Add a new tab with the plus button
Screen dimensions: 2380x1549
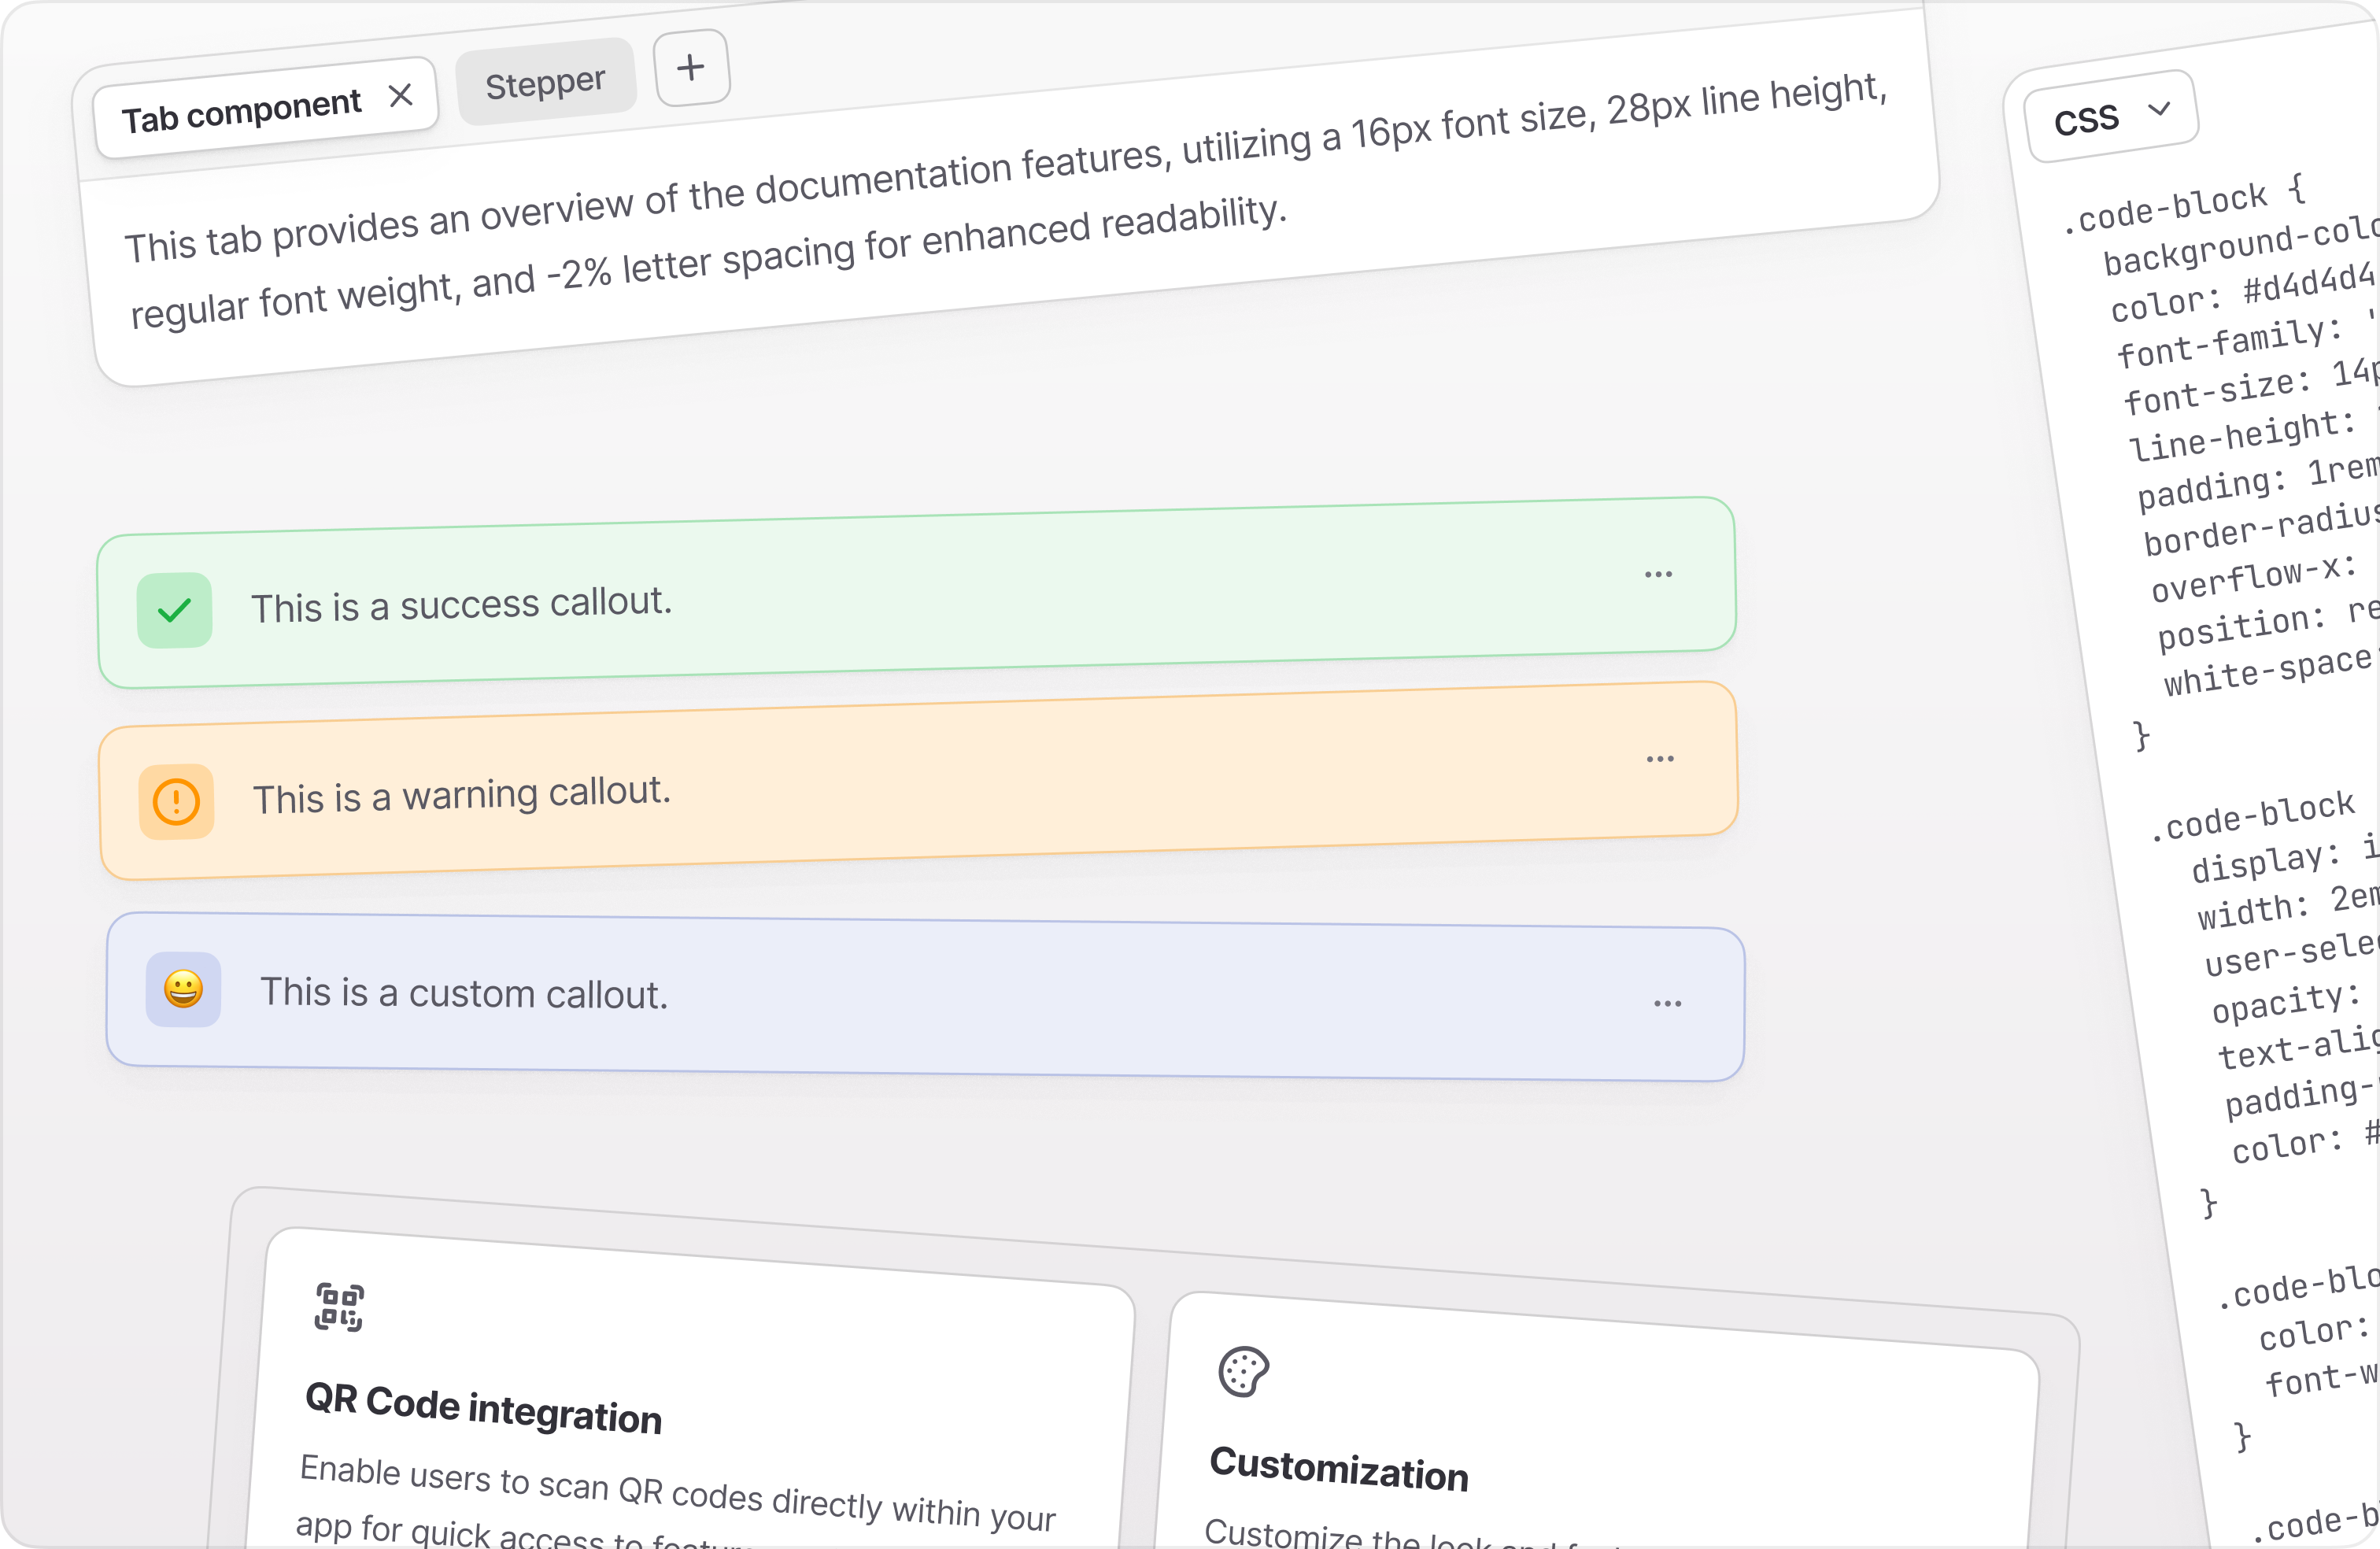click(692, 68)
